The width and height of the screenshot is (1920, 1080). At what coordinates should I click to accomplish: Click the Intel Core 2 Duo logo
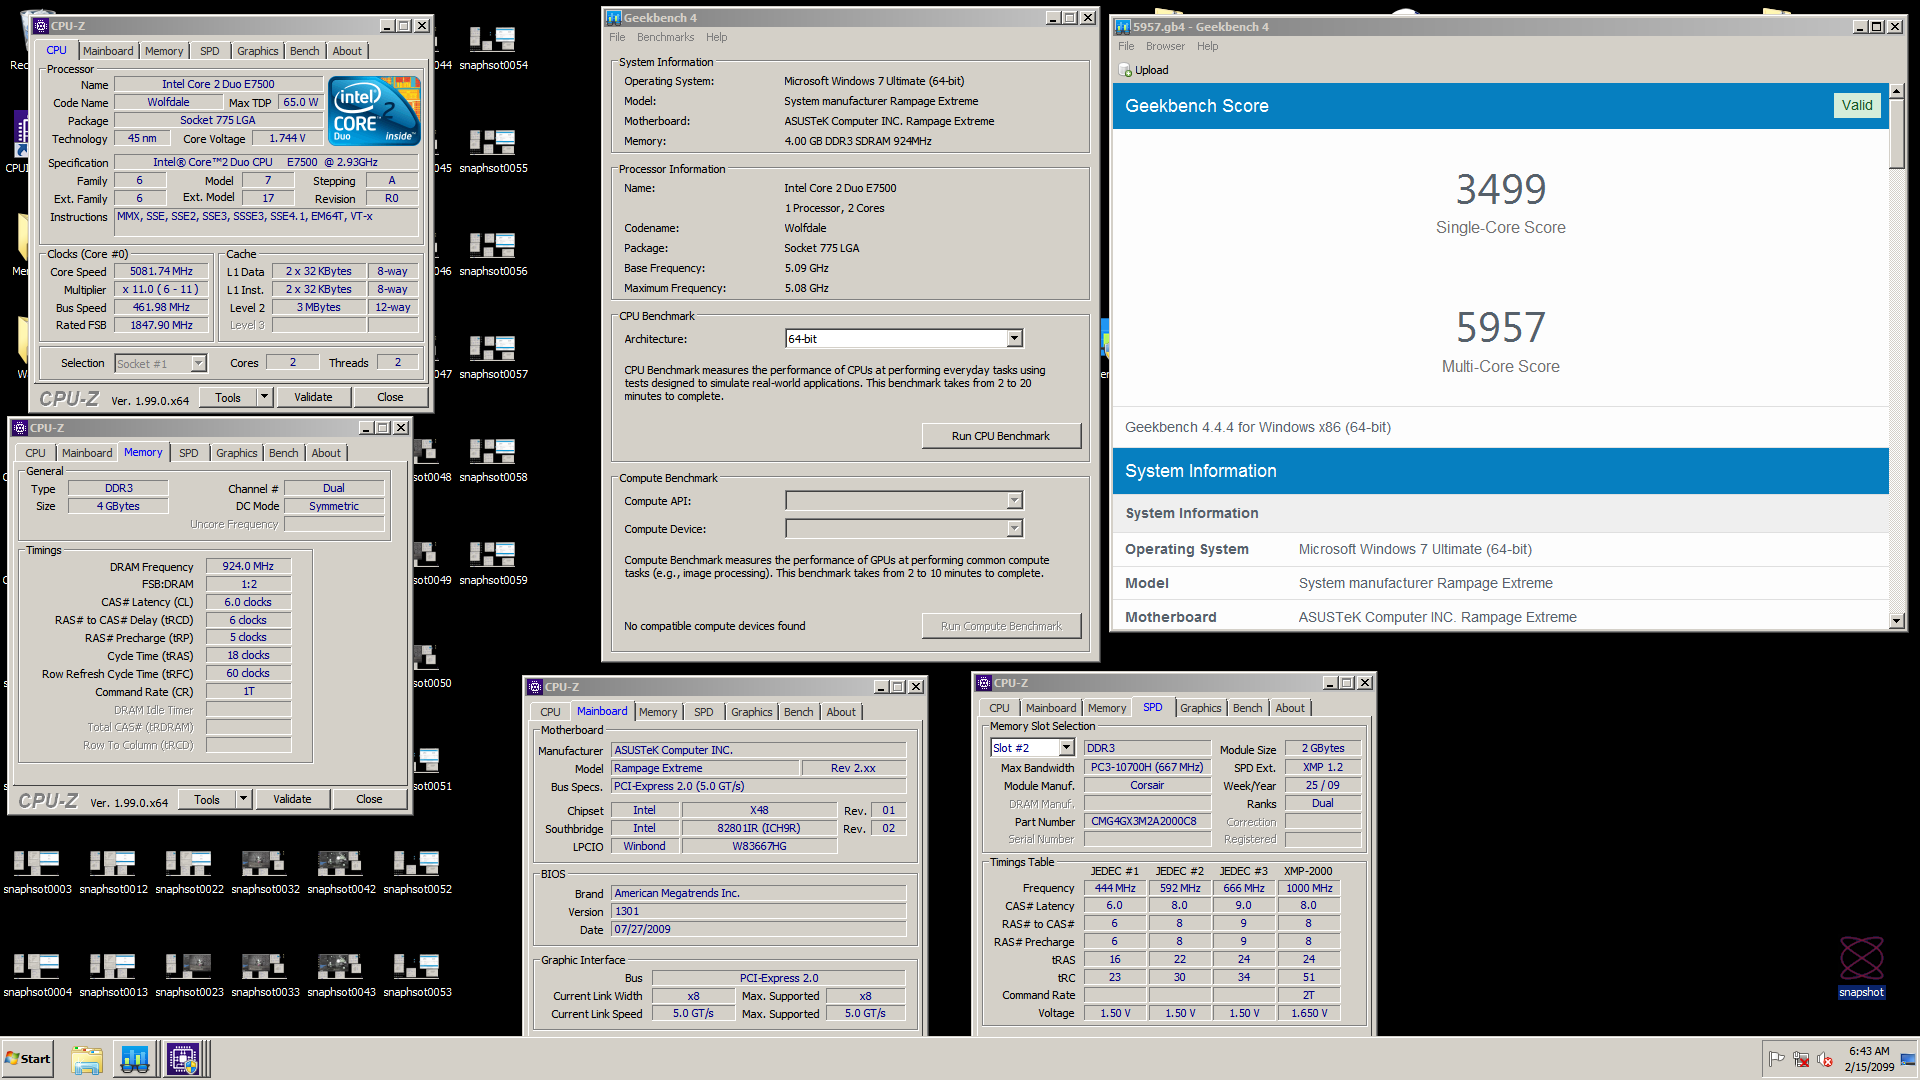(375, 112)
